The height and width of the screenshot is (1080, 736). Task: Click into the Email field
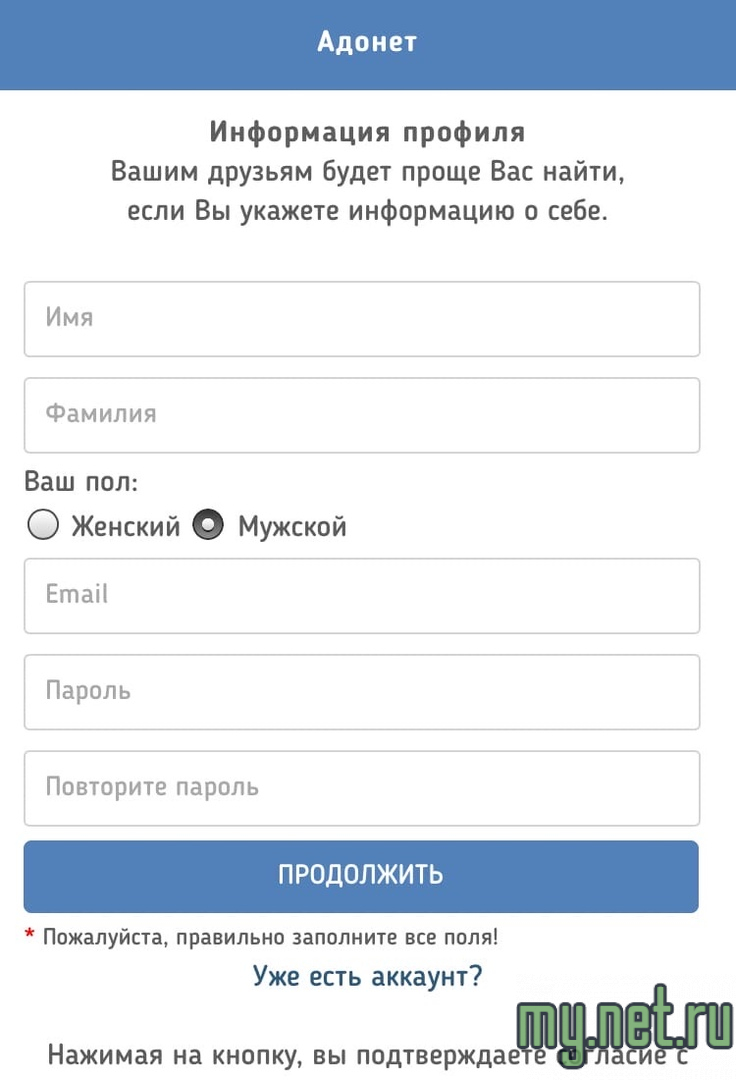click(x=361, y=596)
